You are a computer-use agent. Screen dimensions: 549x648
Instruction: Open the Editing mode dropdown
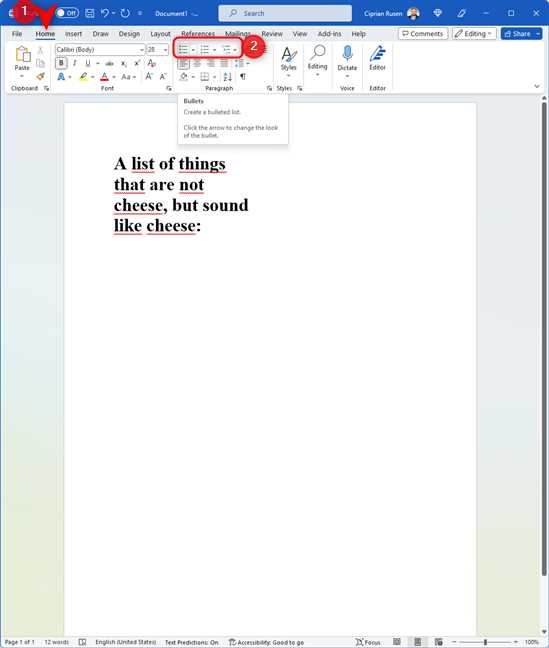(x=474, y=33)
